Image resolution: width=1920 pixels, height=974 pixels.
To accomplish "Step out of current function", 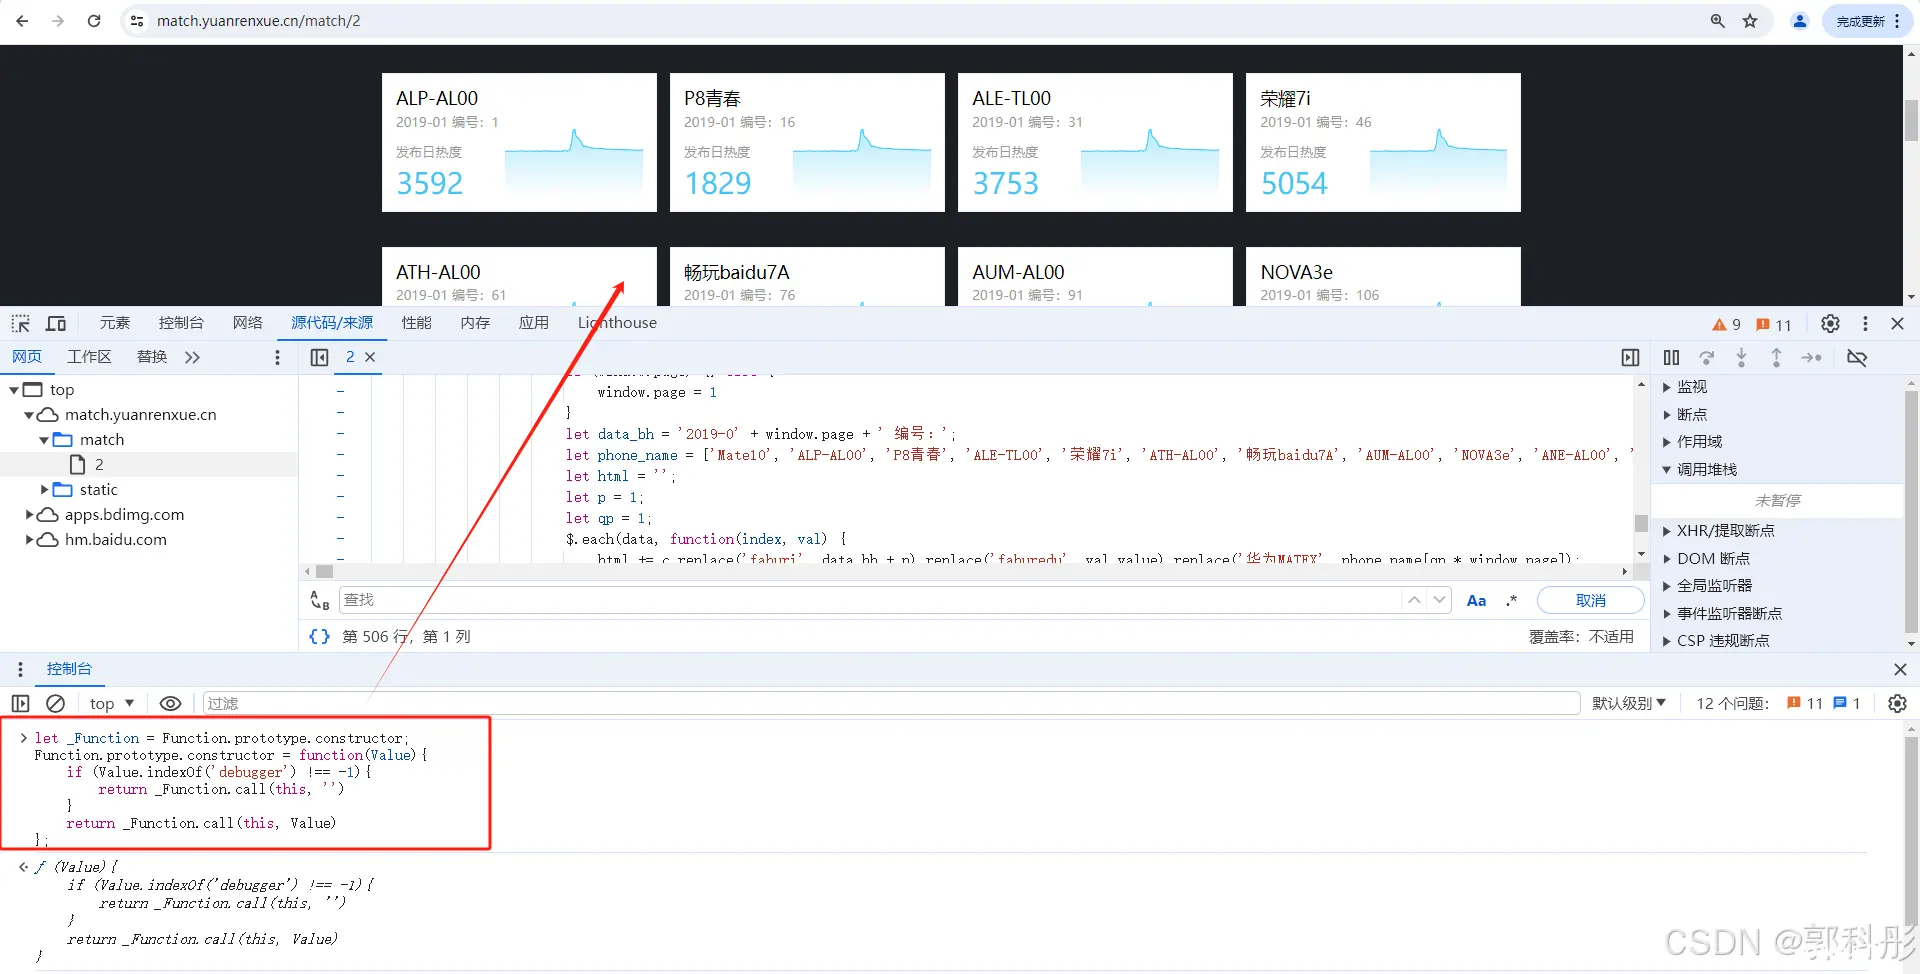I will coord(1776,357).
